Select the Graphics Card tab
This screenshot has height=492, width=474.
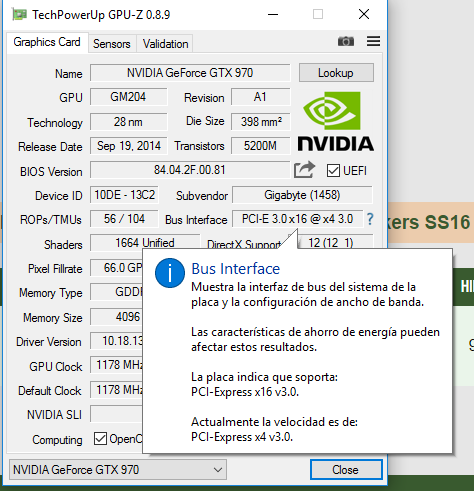pos(47,42)
